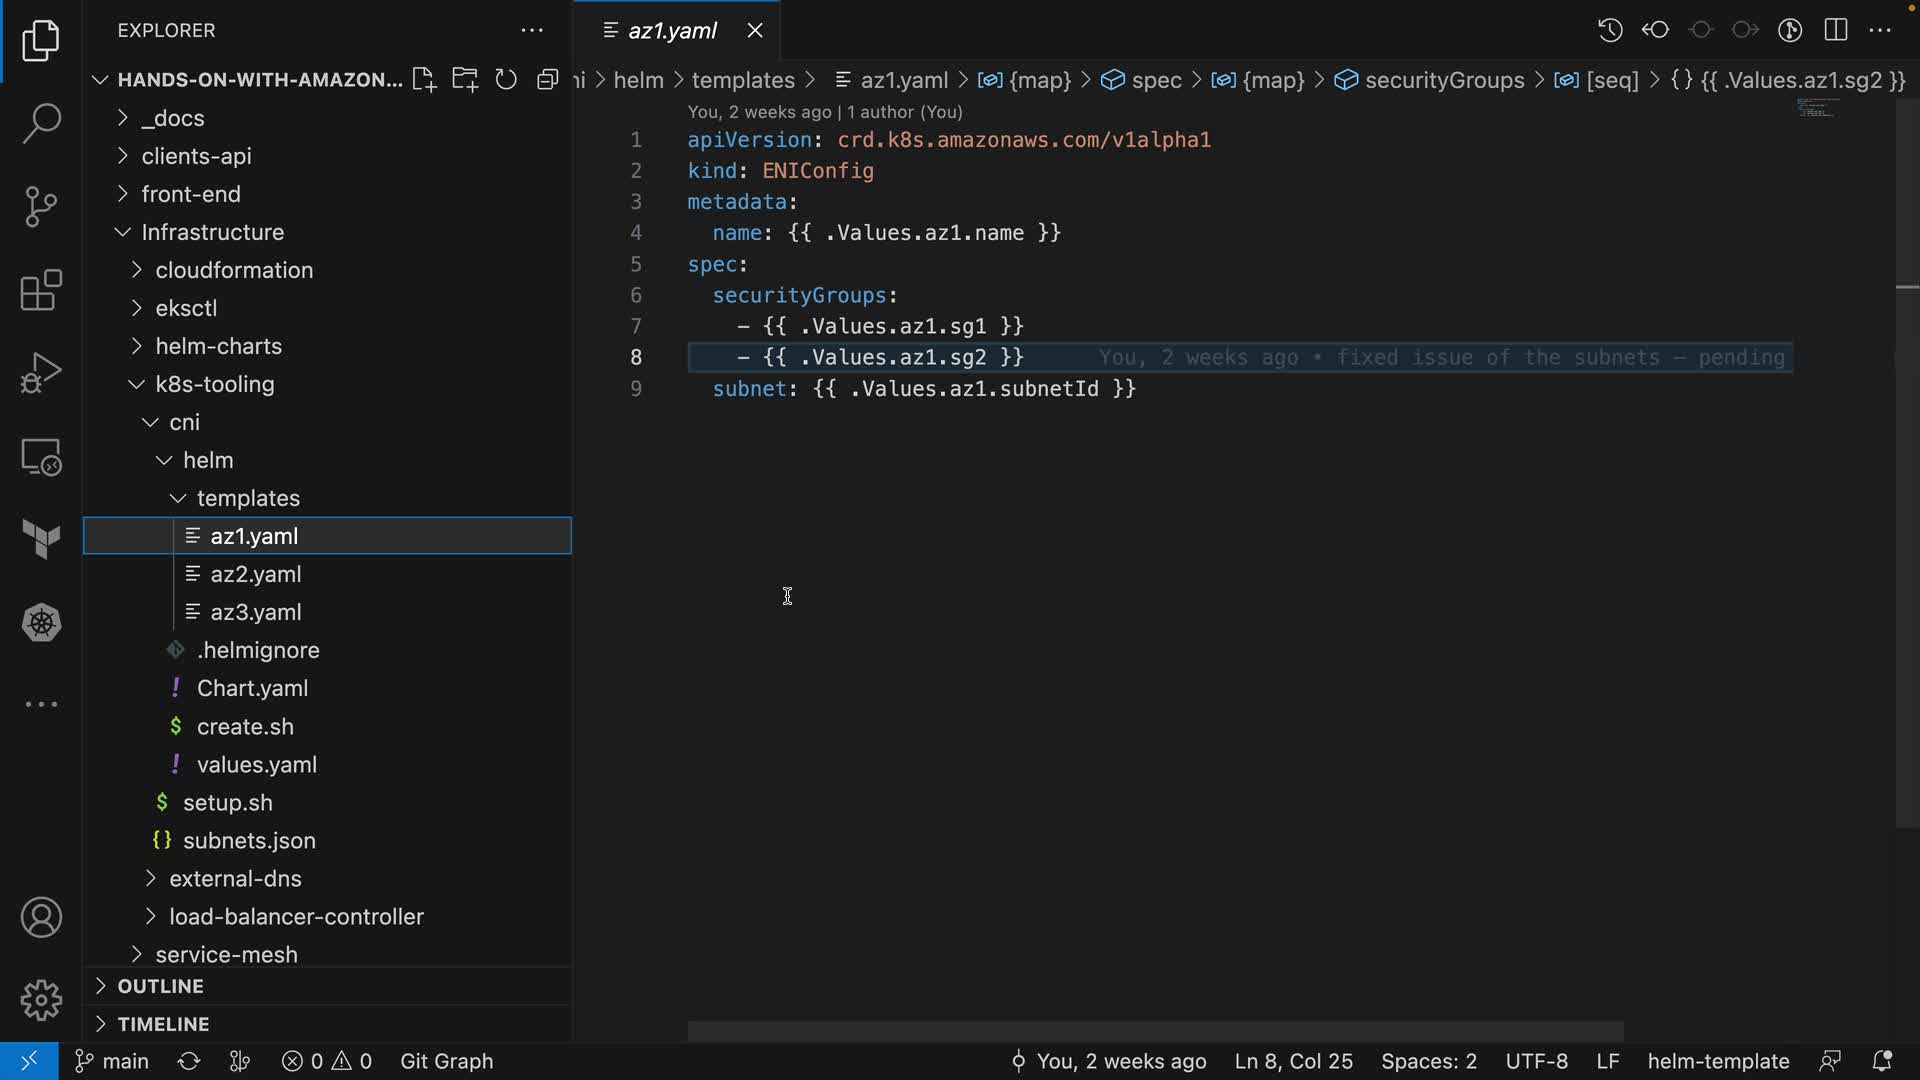This screenshot has width=1920, height=1080.
Task: Expand the cloudformation folder
Action: (x=234, y=270)
